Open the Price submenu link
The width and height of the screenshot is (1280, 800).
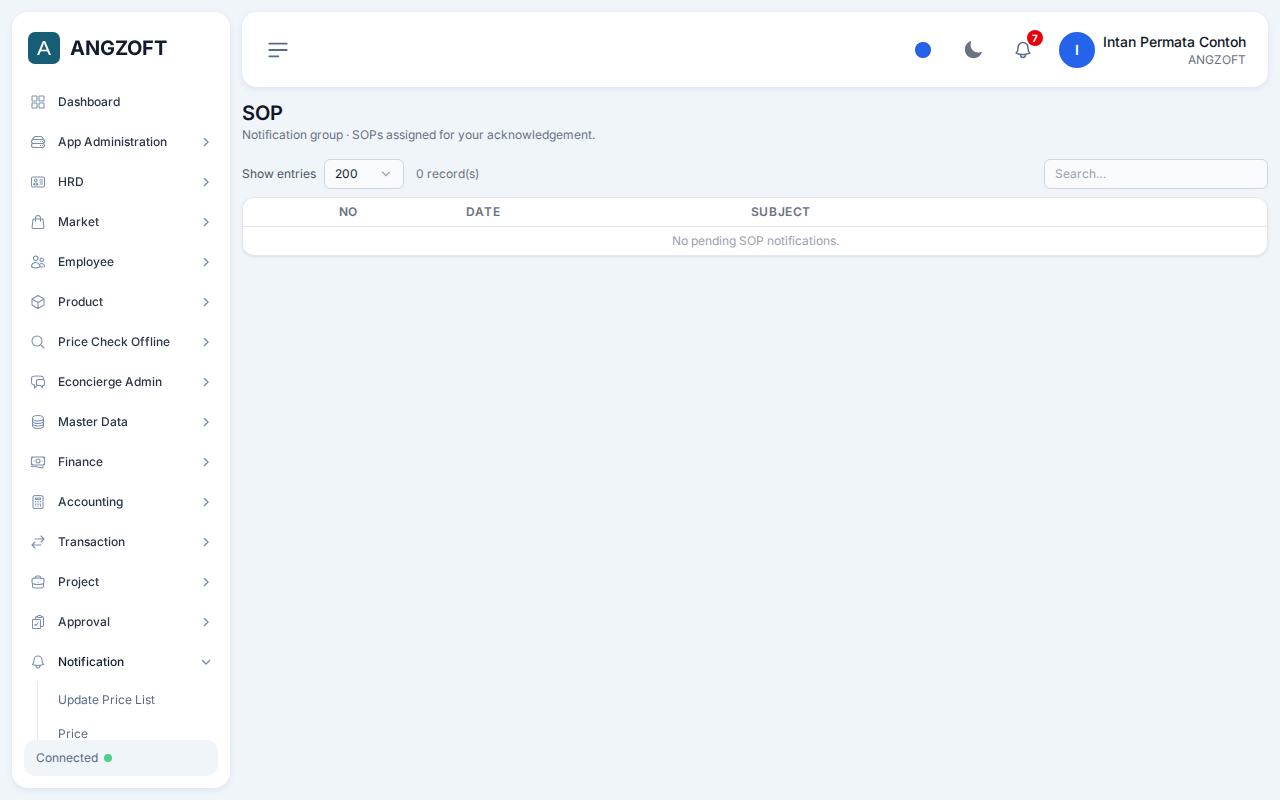point(73,734)
